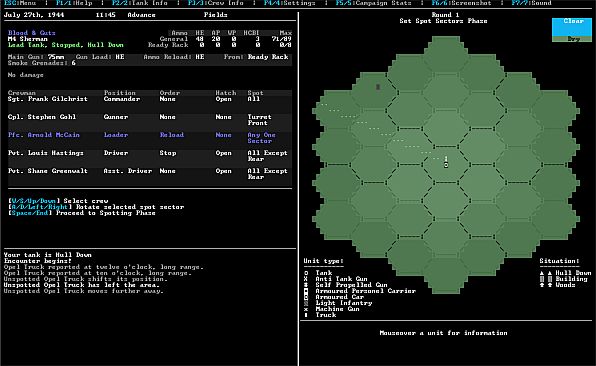The height and width of the screenshot is (366, 596).
Task: Click the Light Infantry legend symbol
Action: tap(306, 303)
